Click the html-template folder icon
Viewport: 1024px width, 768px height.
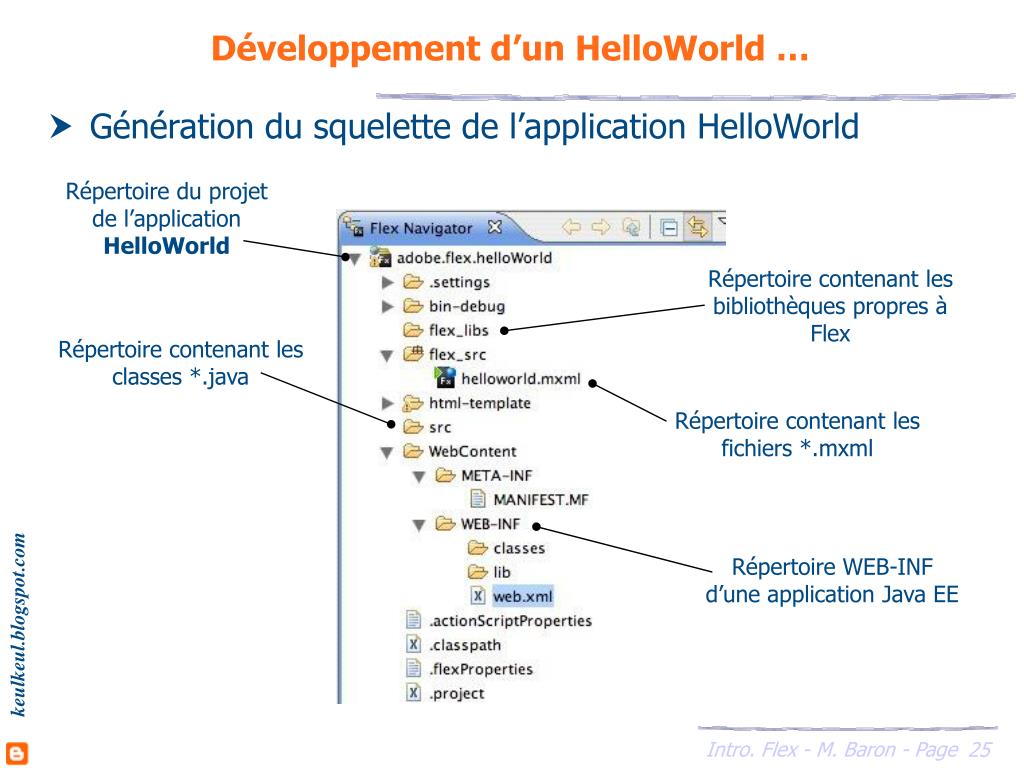(413, 403)
